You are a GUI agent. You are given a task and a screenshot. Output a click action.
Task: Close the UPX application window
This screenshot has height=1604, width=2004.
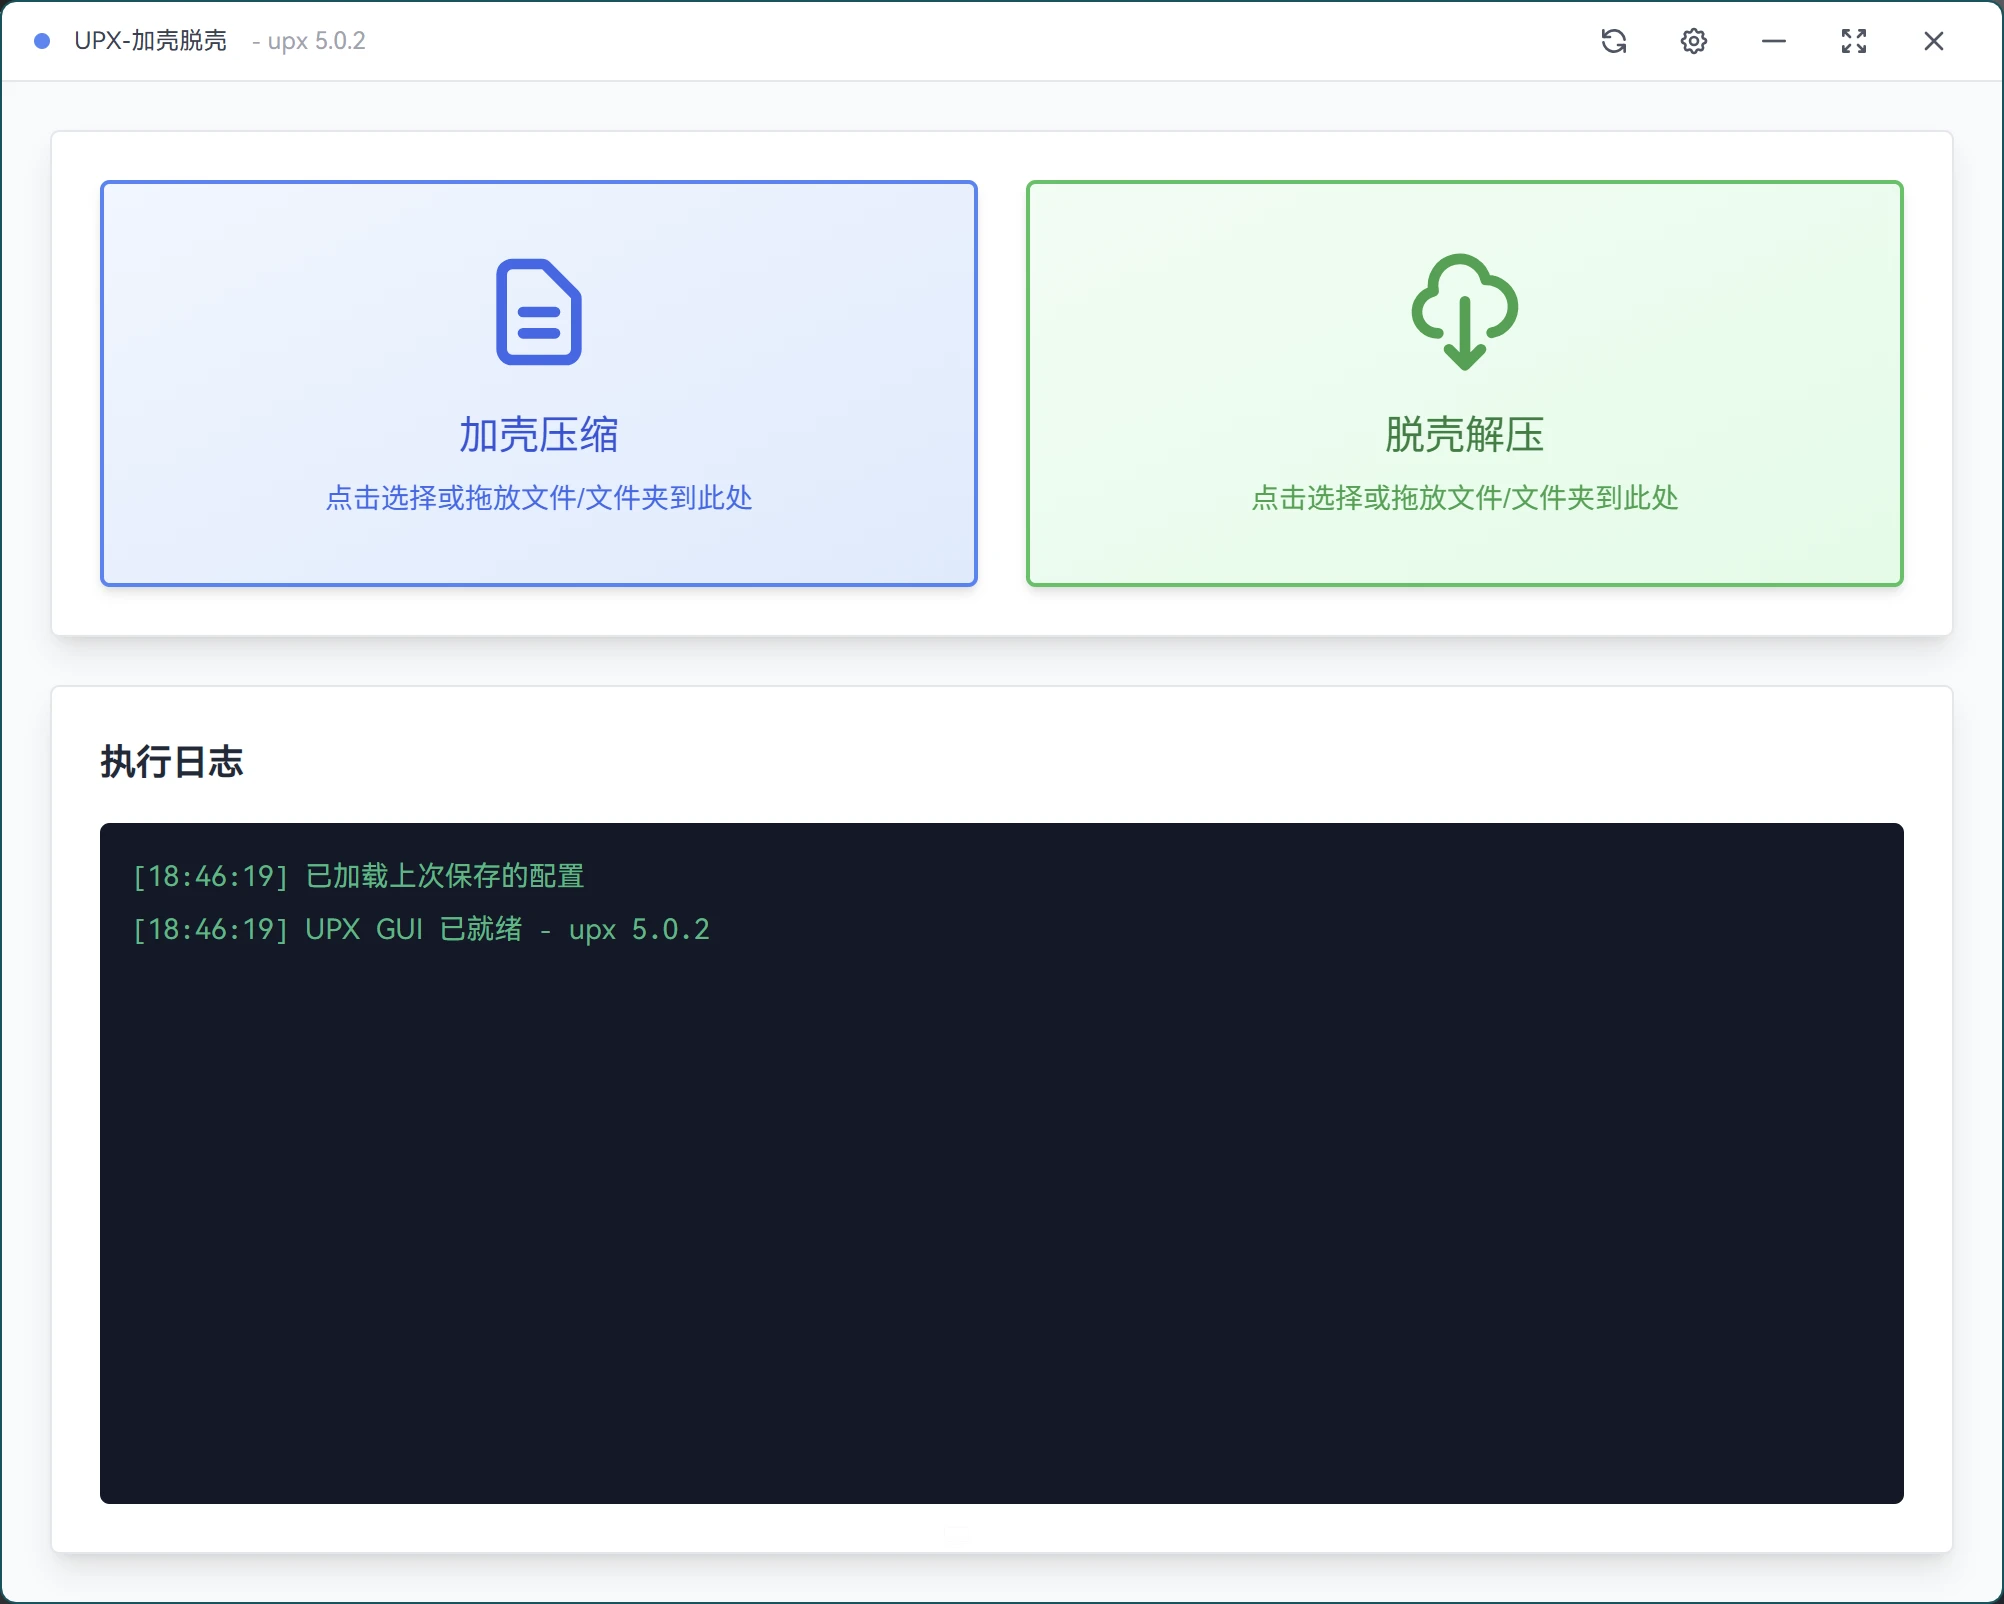[x=1933, y=41]
